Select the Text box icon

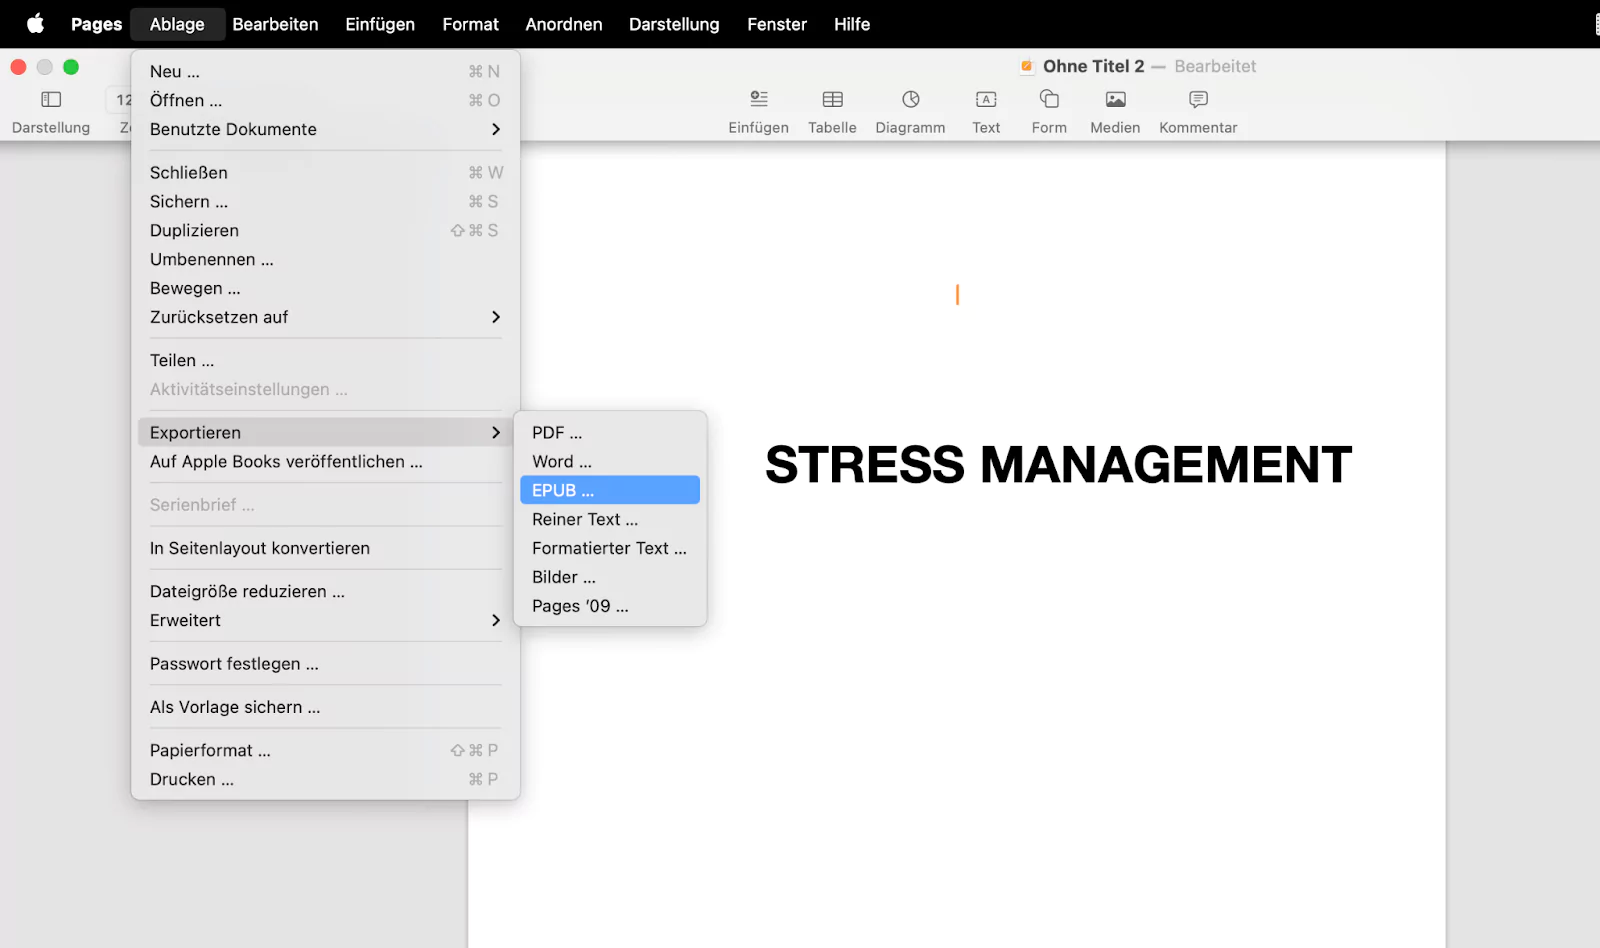(985, 110)
